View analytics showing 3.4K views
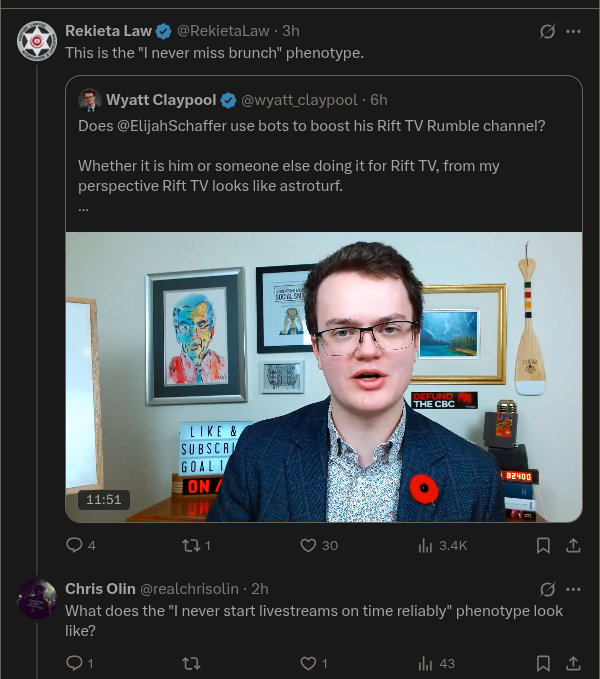Viewport: 600px width, 679px height. [442, 545]
